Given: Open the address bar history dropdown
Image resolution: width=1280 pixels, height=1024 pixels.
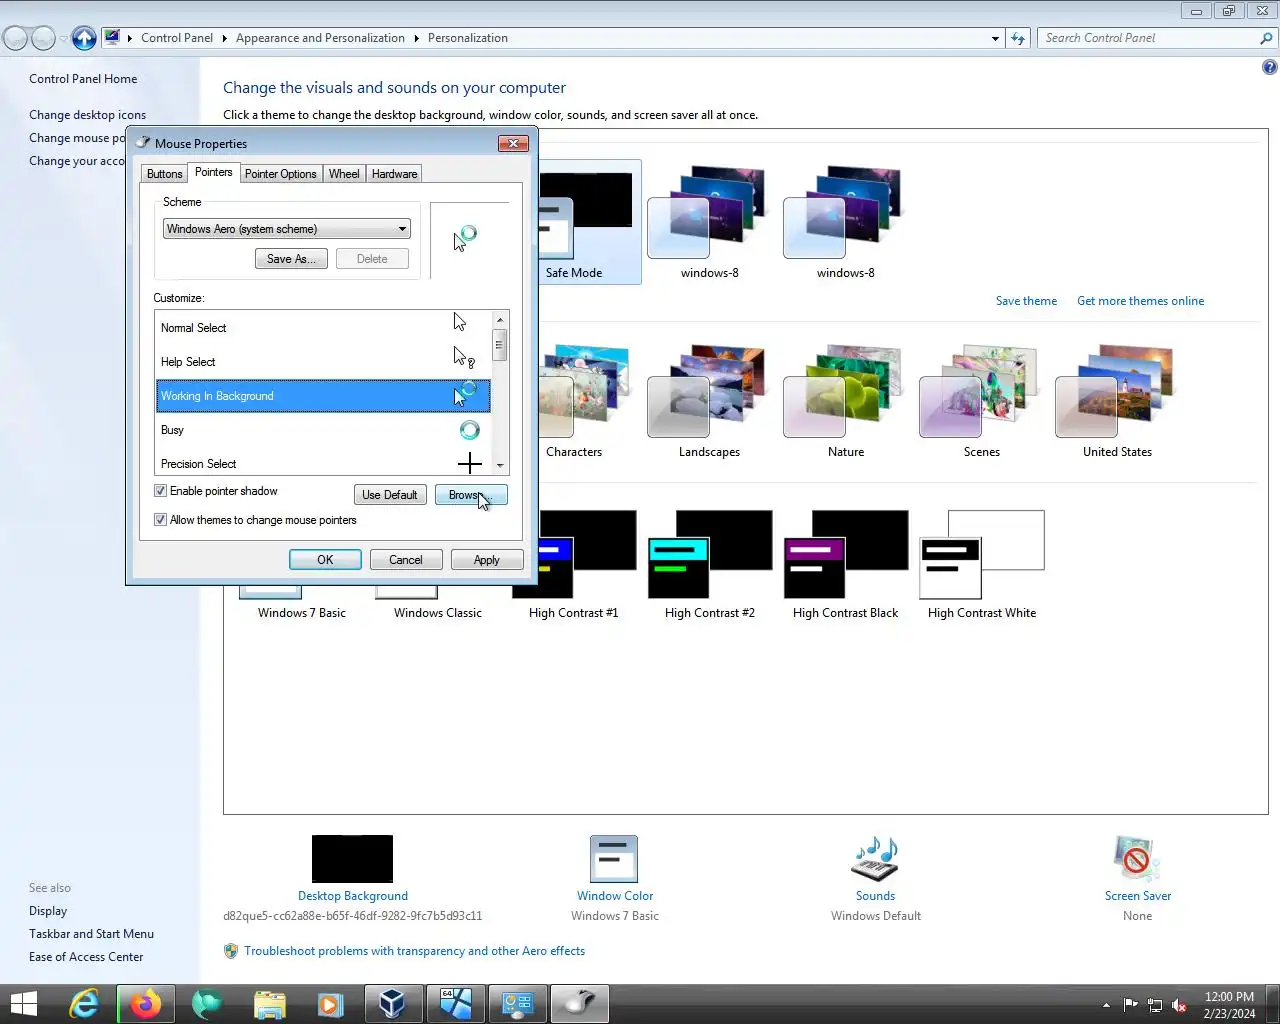Looking at the screenshot, I should point(995,38).
